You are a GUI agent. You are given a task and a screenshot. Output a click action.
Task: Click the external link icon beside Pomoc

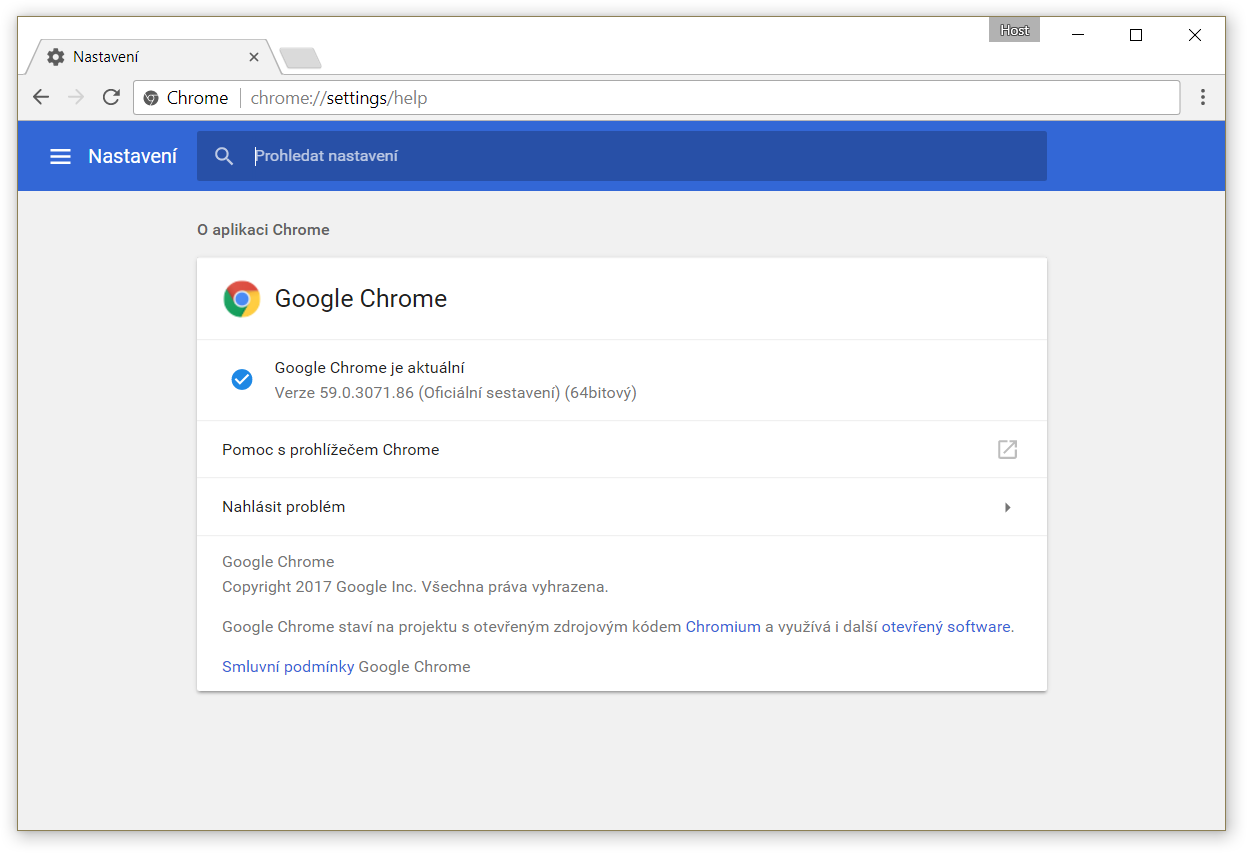1007,450
